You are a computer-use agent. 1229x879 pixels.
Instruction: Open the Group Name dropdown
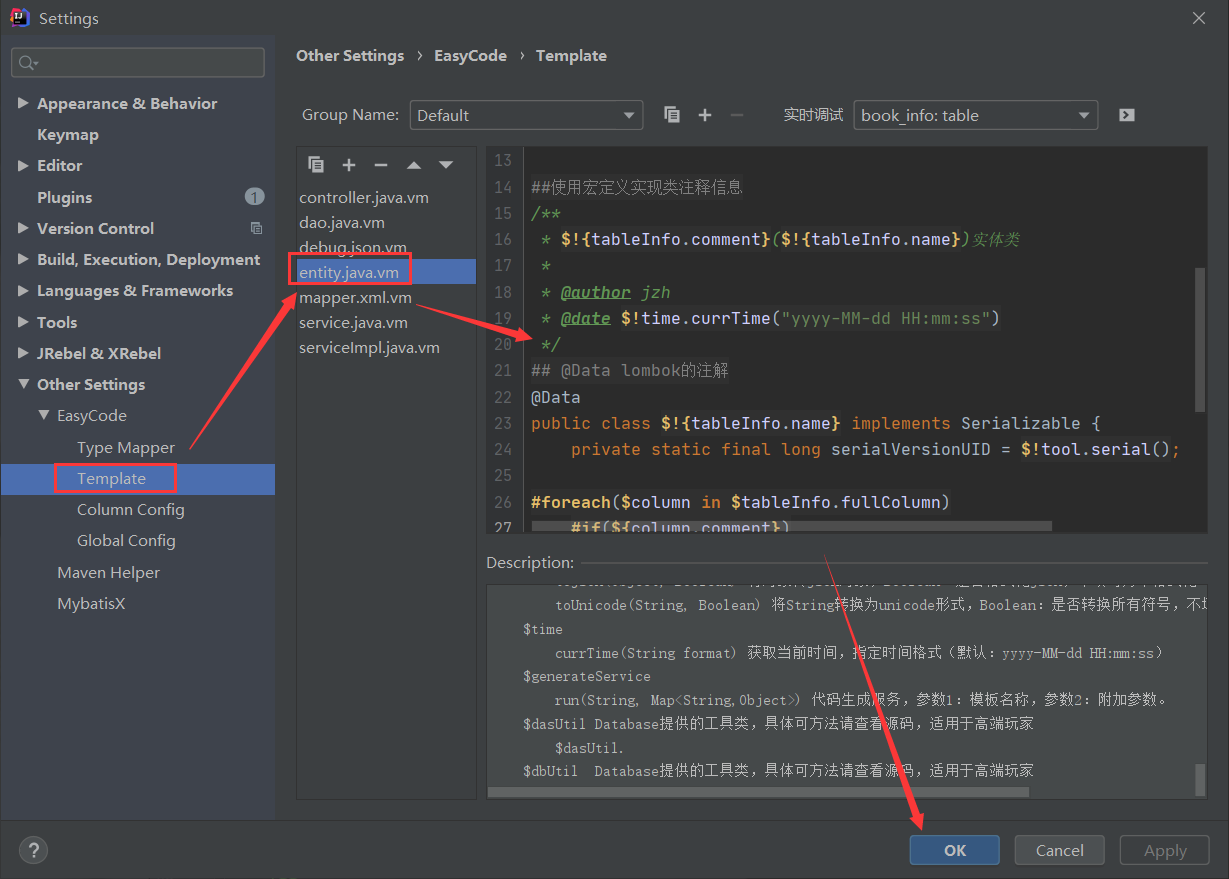click(526, 115)
